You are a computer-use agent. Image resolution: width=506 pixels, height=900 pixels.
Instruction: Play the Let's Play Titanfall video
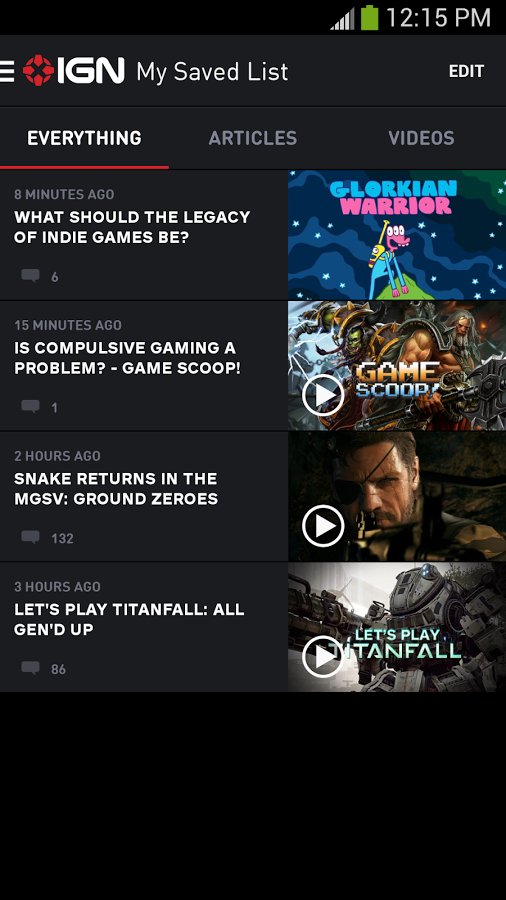pos(323,657)
